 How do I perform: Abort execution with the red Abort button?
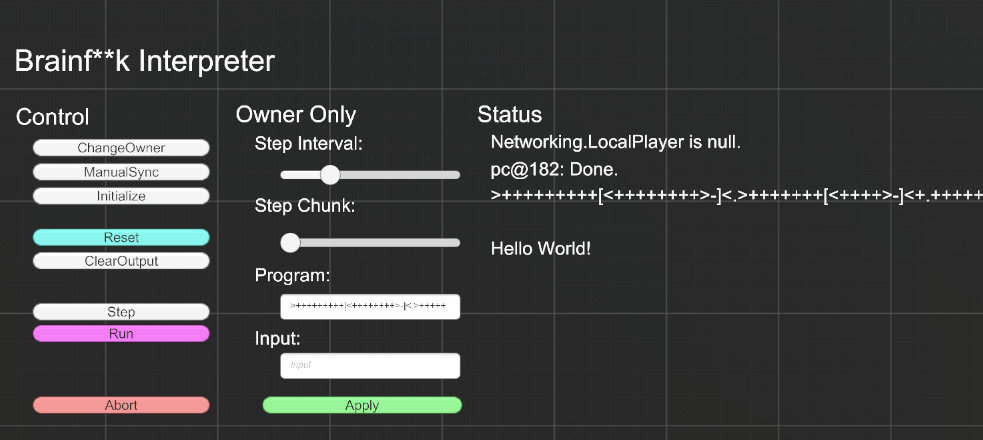[x=121, y=405]
